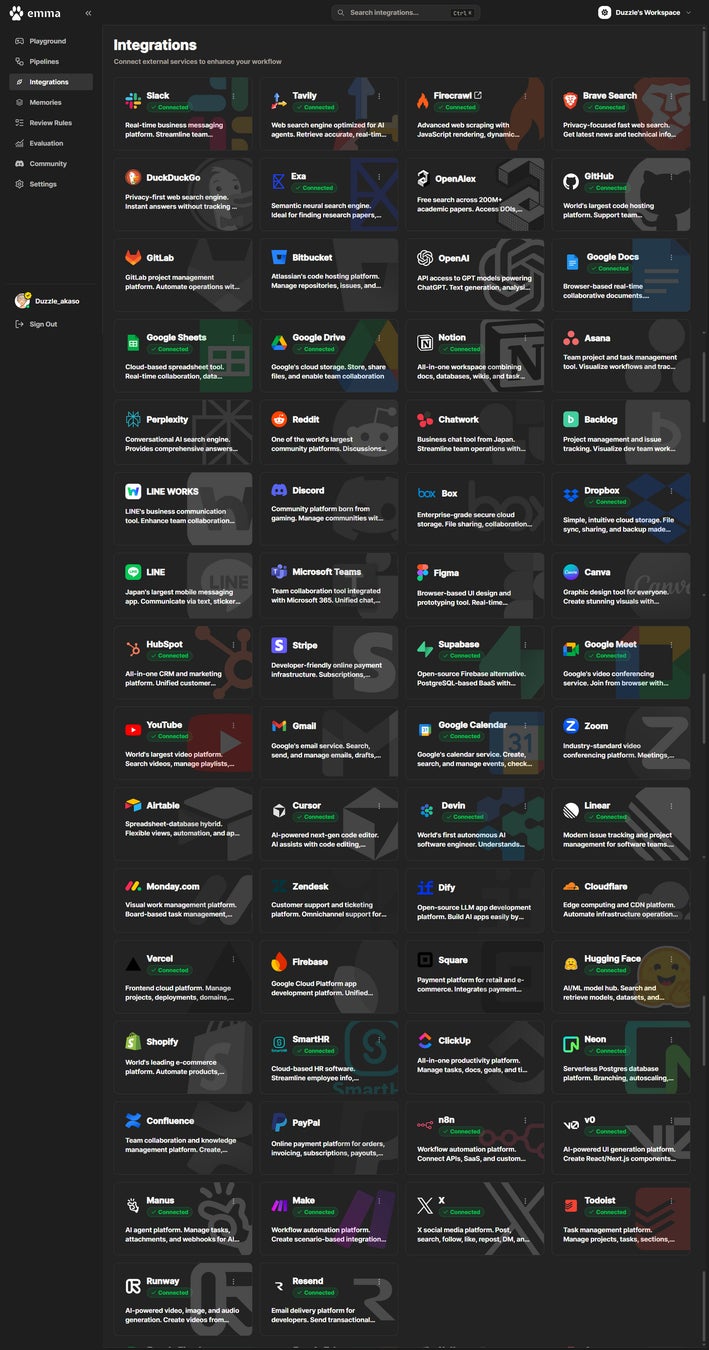Click the Slack logo icon
Viewport: 709px width, 1350px height.
coord(133,101)
